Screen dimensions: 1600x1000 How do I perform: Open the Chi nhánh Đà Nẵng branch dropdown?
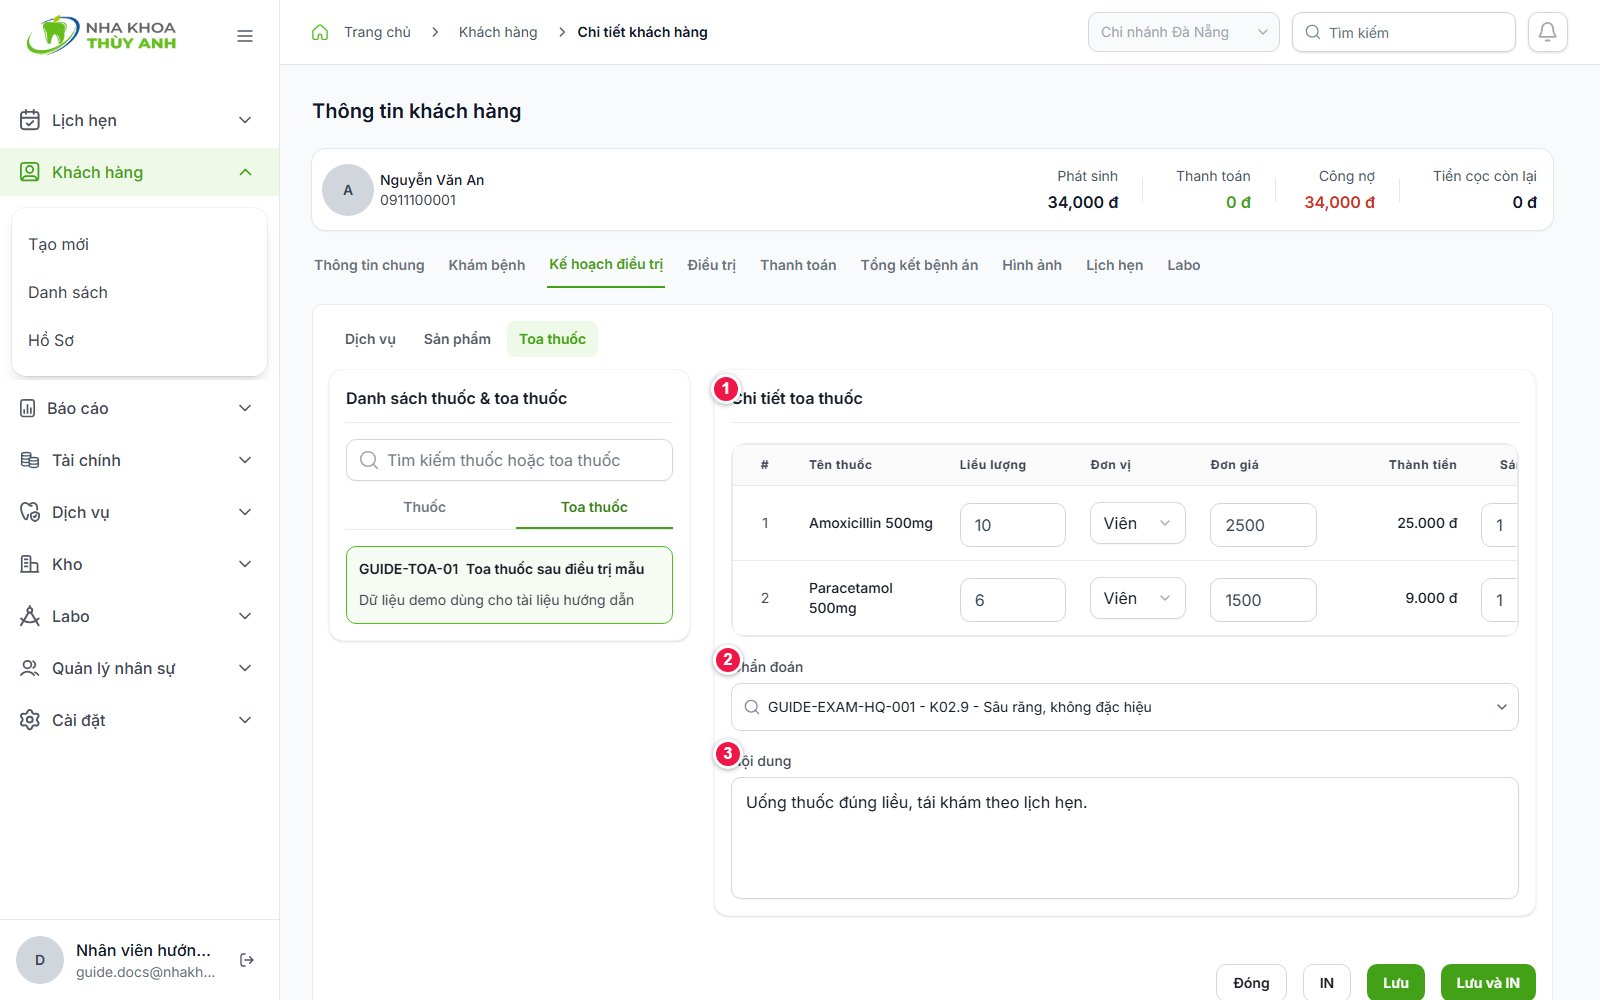(1183, 32)
